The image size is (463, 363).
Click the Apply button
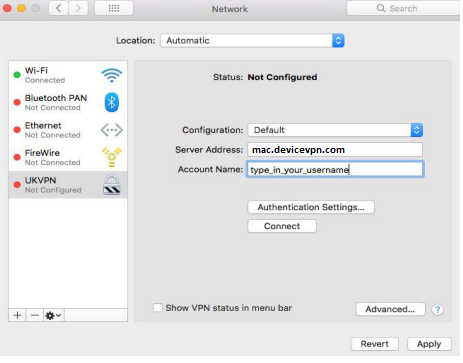pos(429,344)
